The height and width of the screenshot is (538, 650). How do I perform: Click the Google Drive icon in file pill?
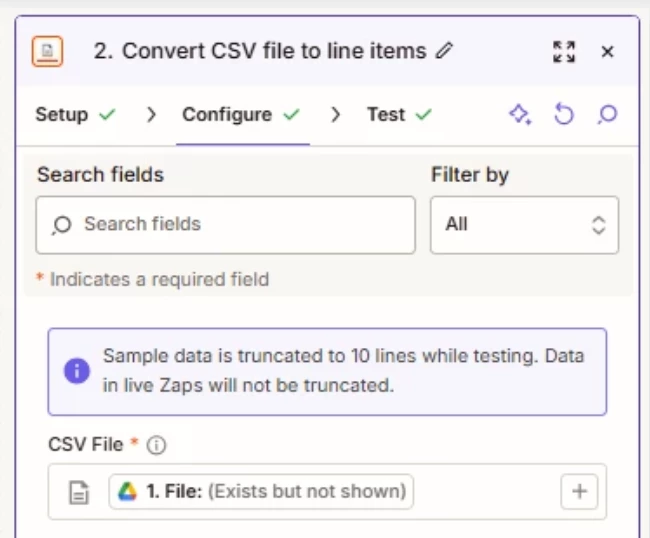pos(127,492)
